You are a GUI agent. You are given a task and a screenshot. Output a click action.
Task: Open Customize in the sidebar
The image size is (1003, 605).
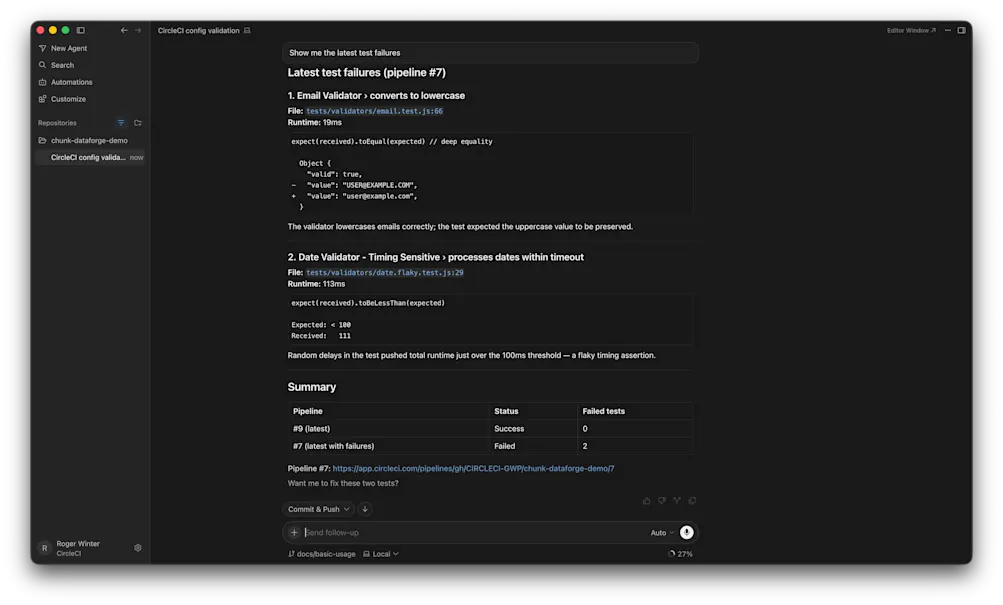(62, 99)
